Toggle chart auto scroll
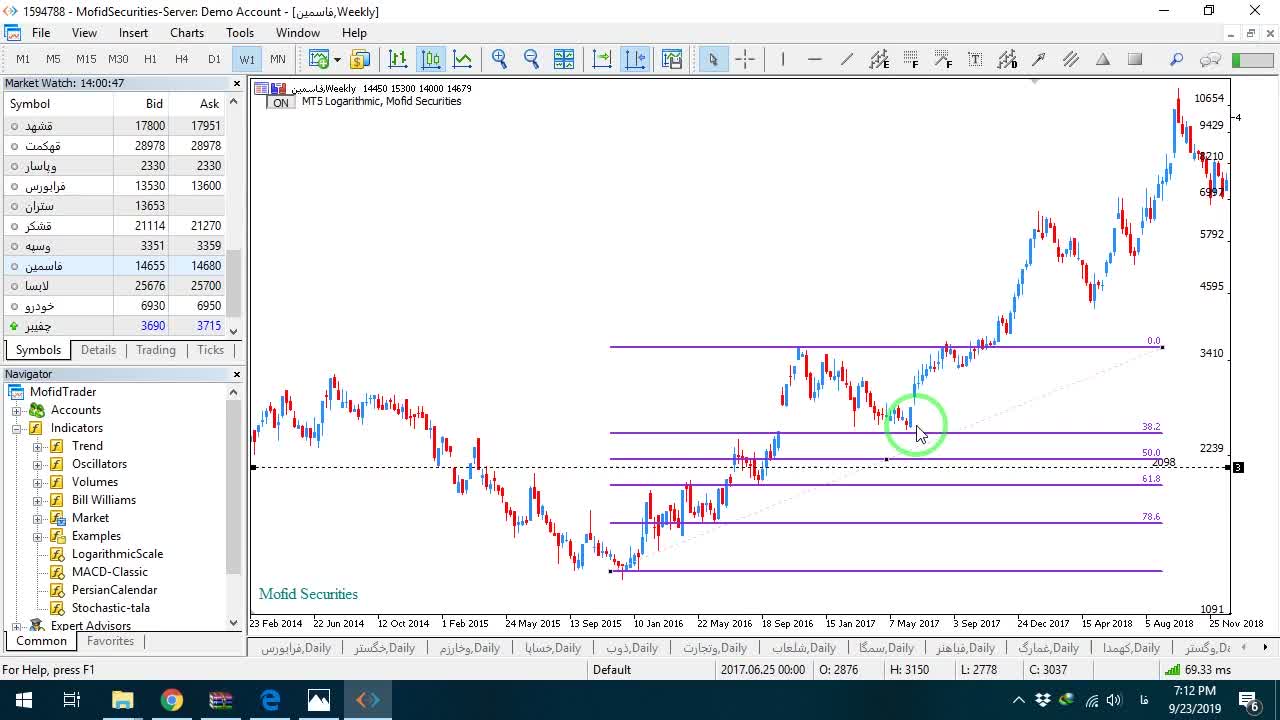This screenshot has width=1280, height=720. pos(602,59)
